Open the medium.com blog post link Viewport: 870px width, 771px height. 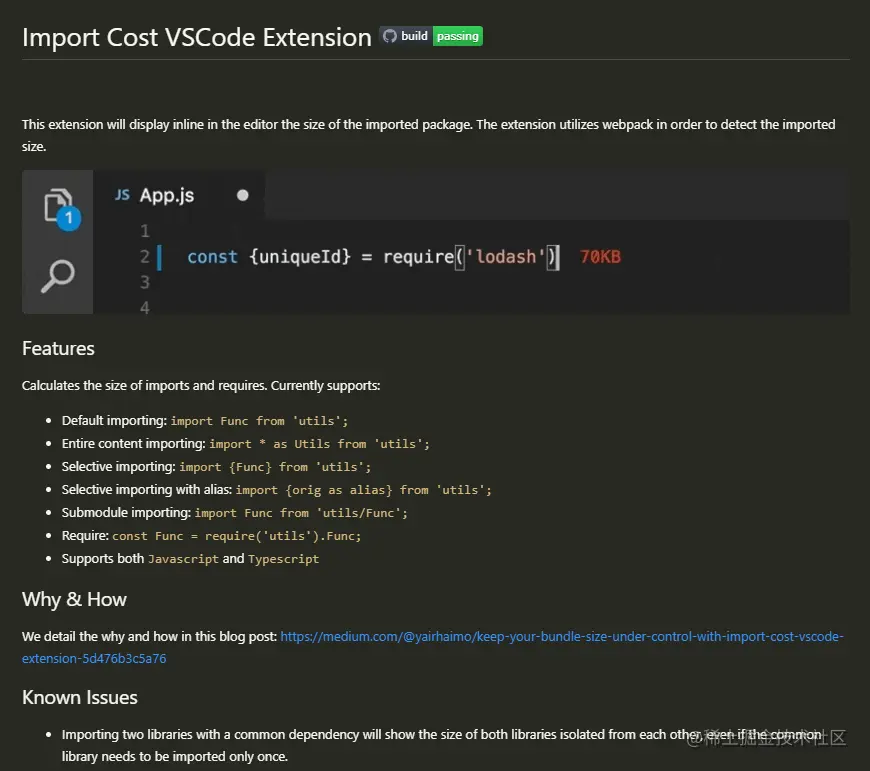pyautogui.click(x=432, y=647)
